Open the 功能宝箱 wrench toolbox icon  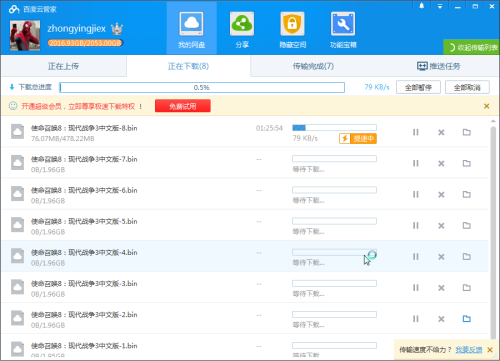pos(343,24)
